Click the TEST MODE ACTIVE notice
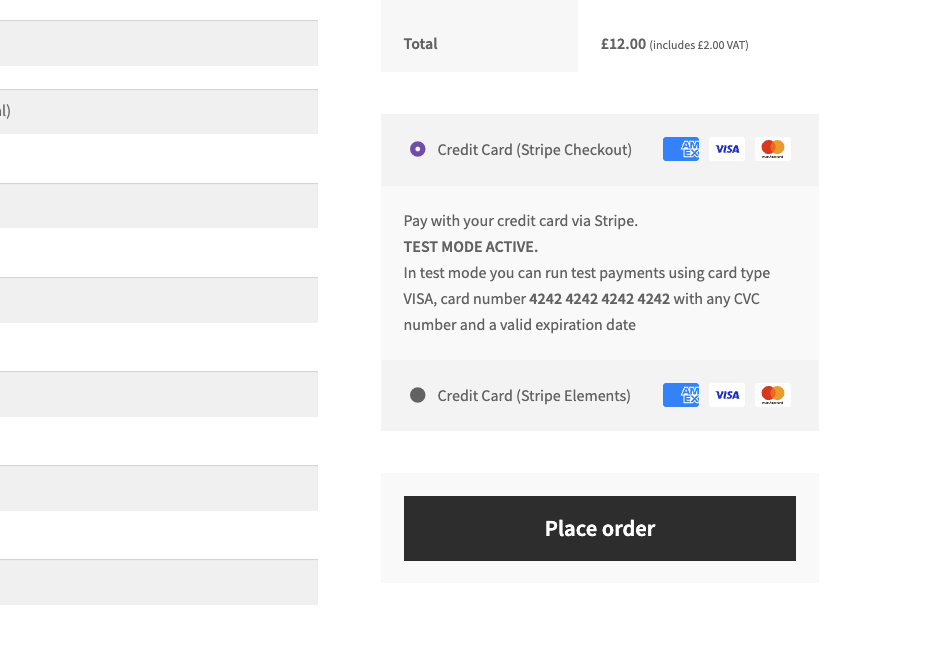948x649 pixels. pyautogui.click(x=470, y=247)
